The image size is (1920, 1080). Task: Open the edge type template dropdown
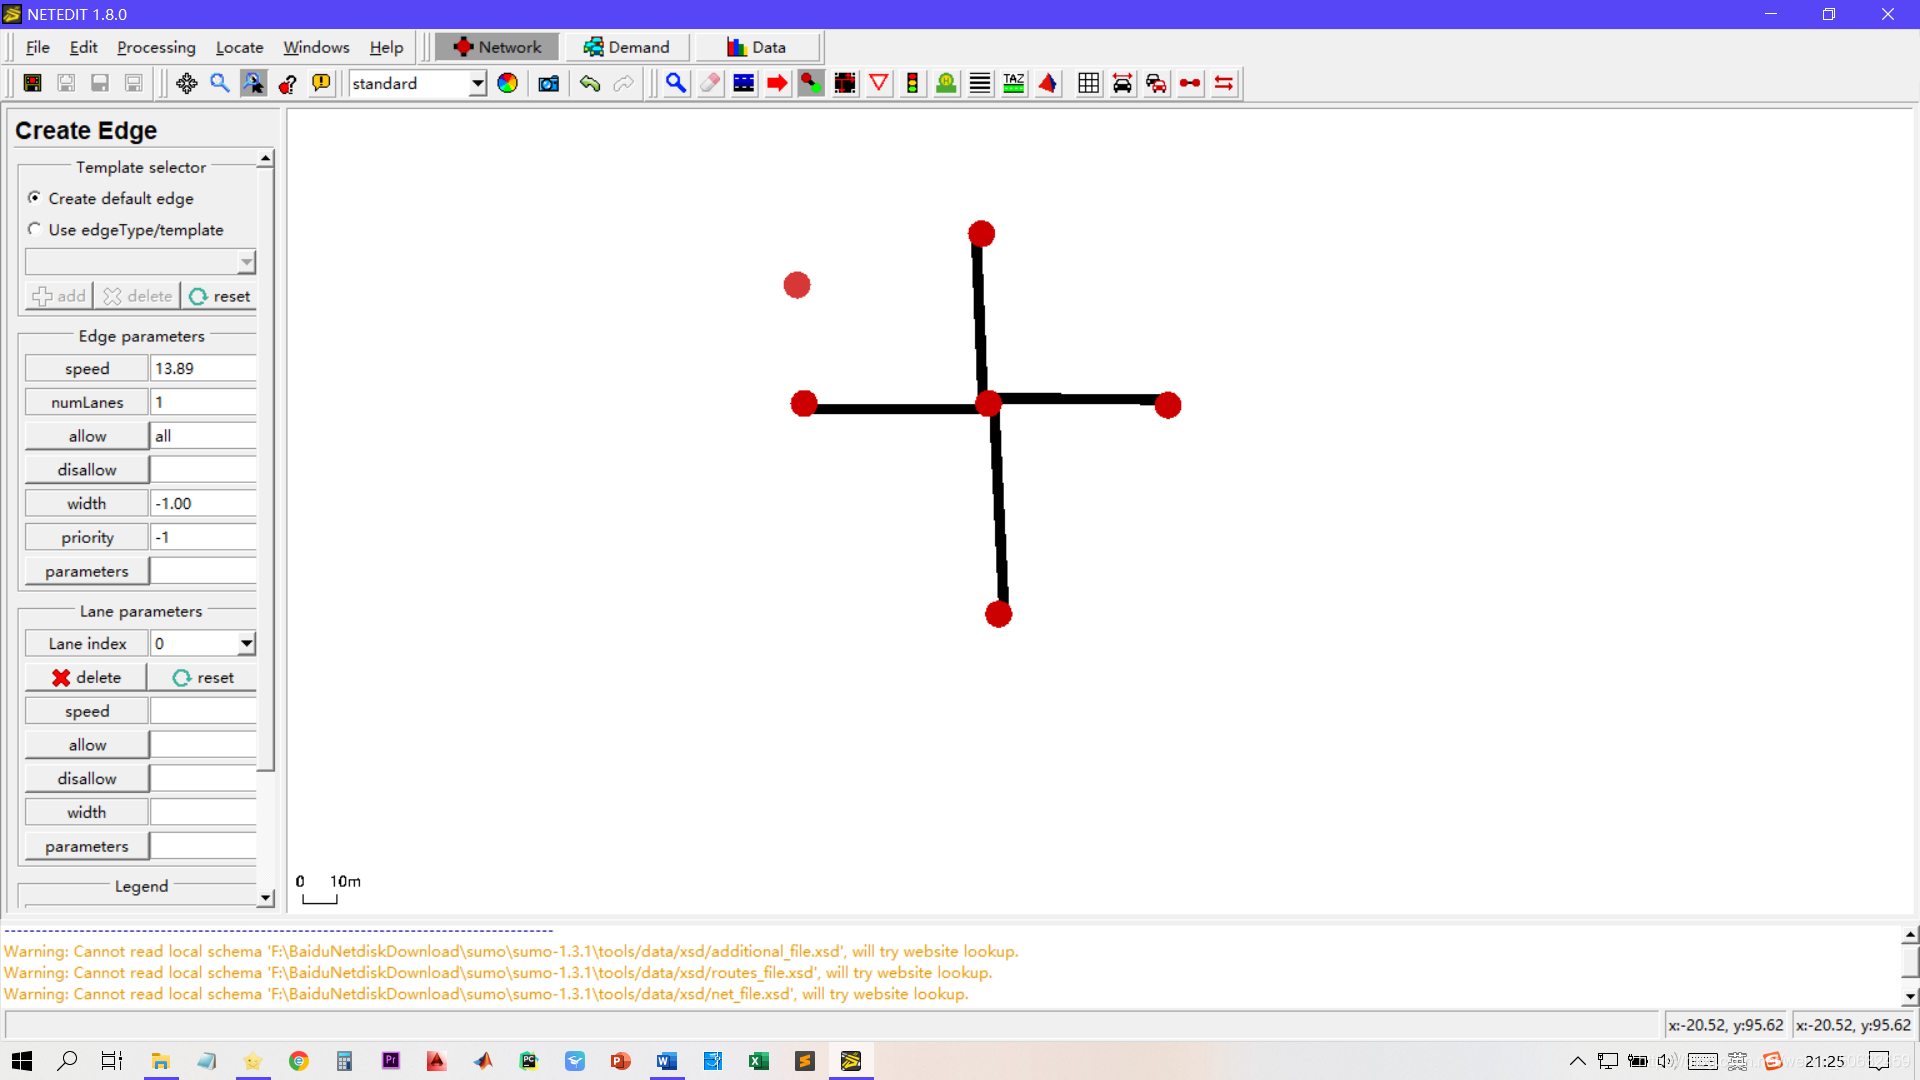pyautogui.click(x=247, y=261)
